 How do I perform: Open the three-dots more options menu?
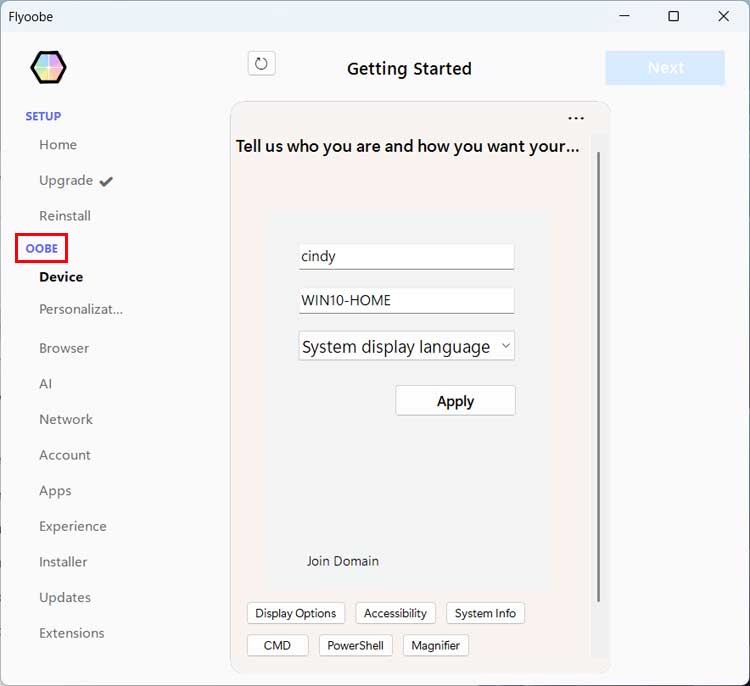pos(576,118)
